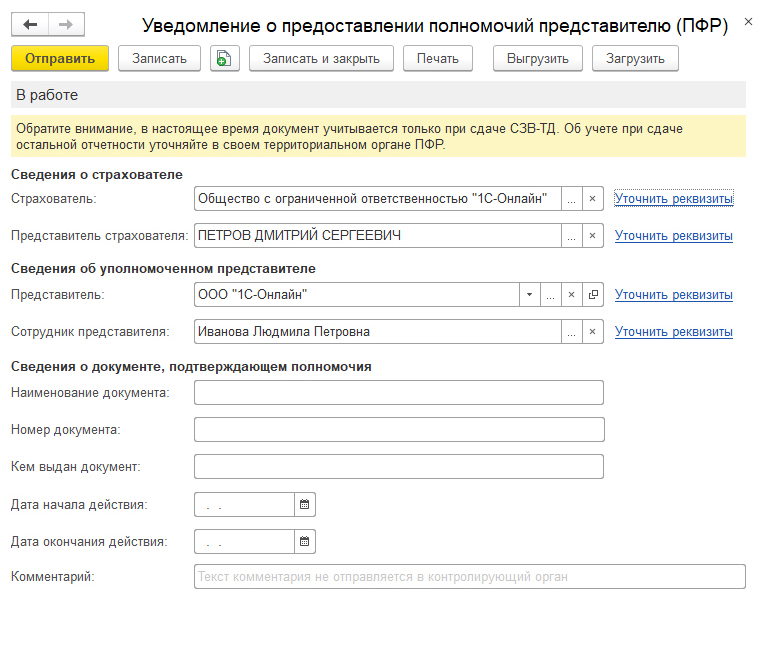Click Уточнить реквизиты link next to Страхователь

[673, 199]
